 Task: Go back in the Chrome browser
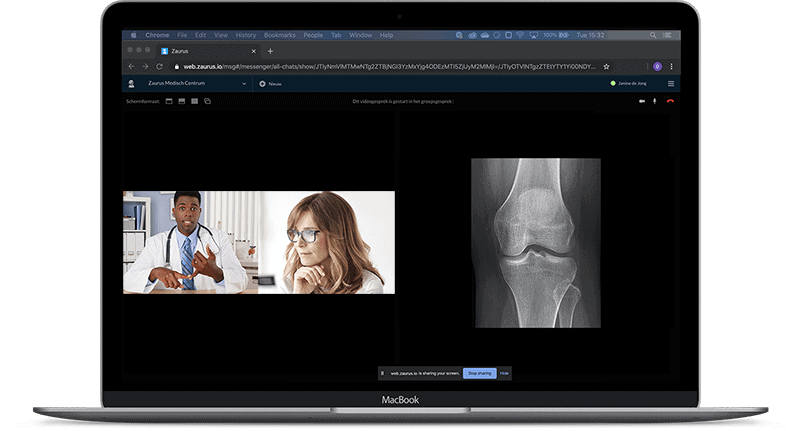click(132, 66)
